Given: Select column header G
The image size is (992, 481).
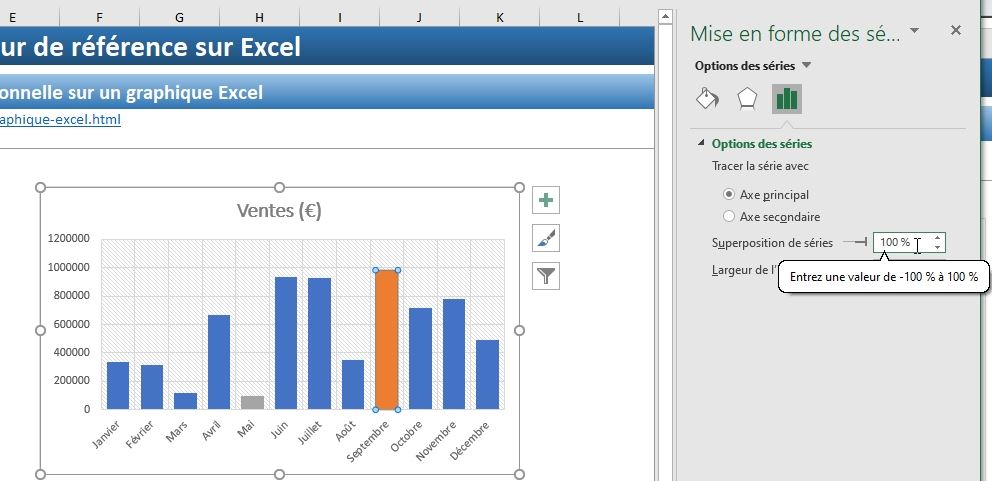Looking at the screenshot, I should point(179,17).
